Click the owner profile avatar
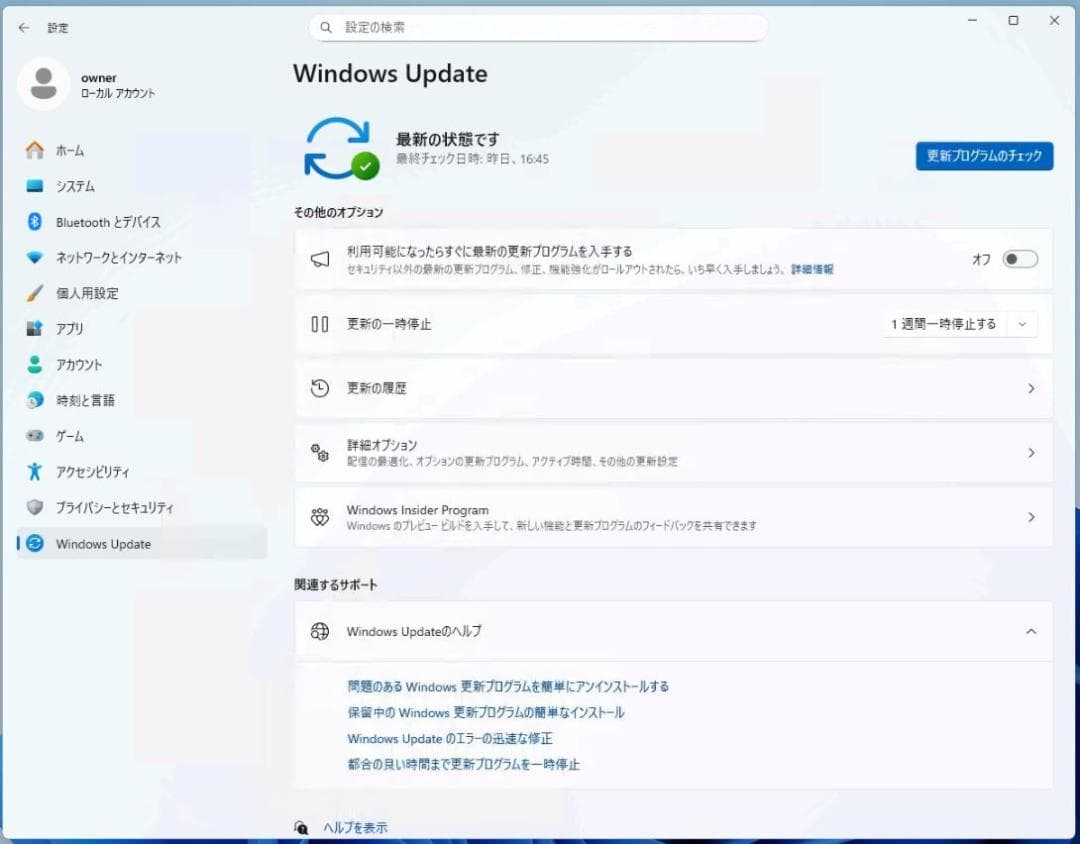 pyautogui.click(x=43, y=85)
